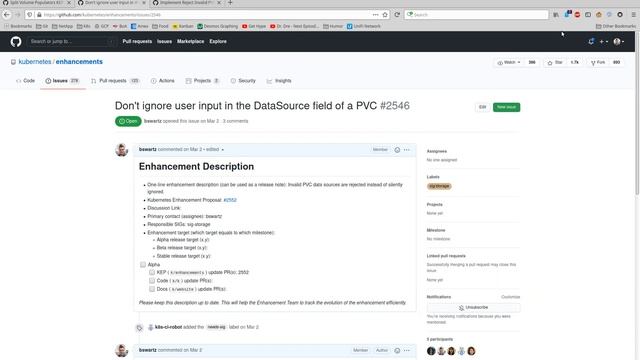Click the Unsubscribe button

[473, 307]
